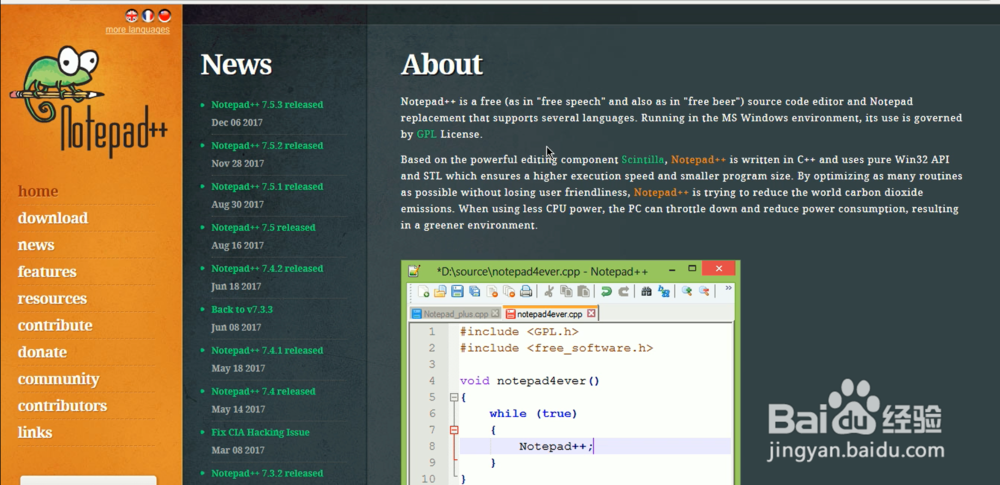Open the contributors page

(62, 406)
